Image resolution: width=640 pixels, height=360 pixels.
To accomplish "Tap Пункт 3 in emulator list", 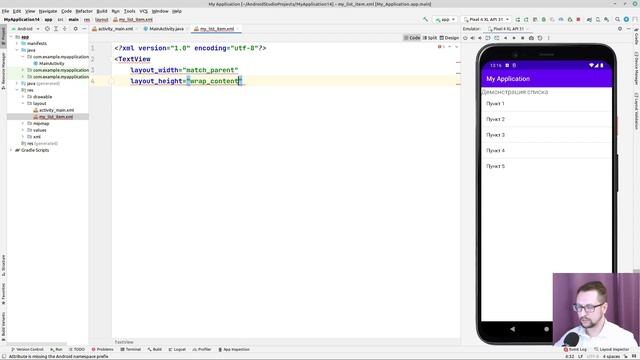I will 547,135.
